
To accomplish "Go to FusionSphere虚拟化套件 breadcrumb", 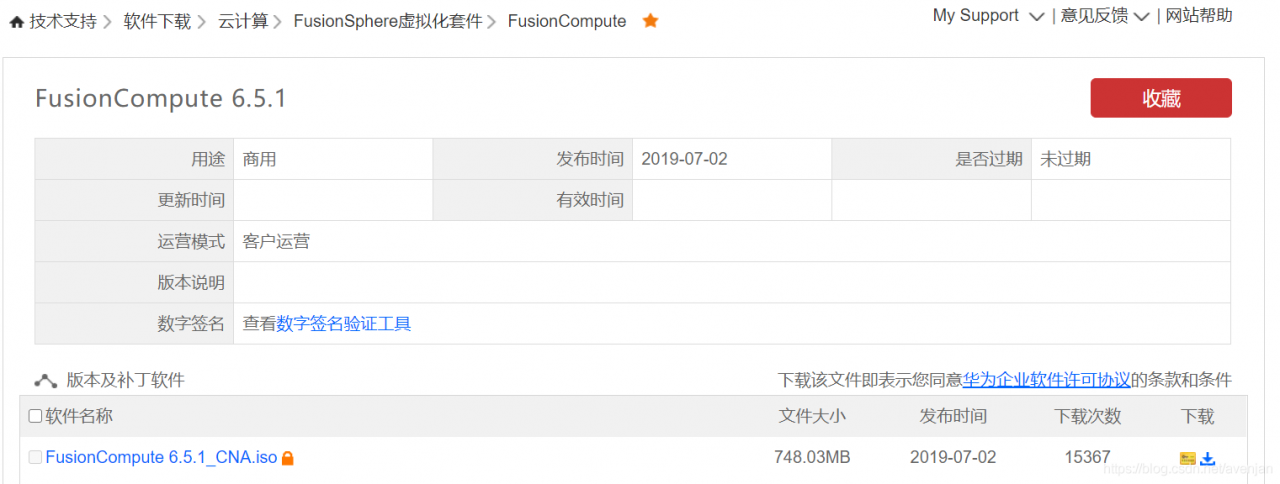I will (388, 21).
